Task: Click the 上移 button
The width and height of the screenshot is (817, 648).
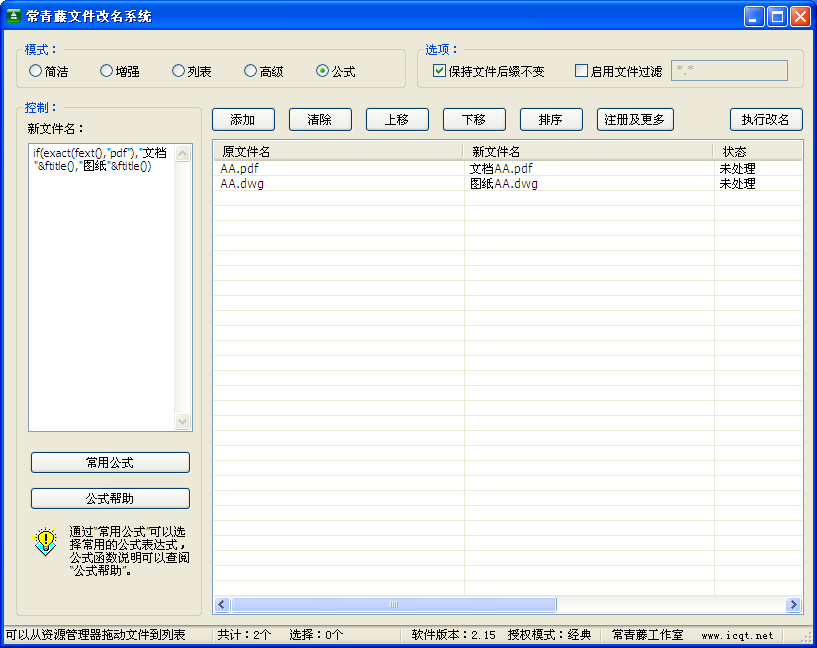Action: [398, 120]
